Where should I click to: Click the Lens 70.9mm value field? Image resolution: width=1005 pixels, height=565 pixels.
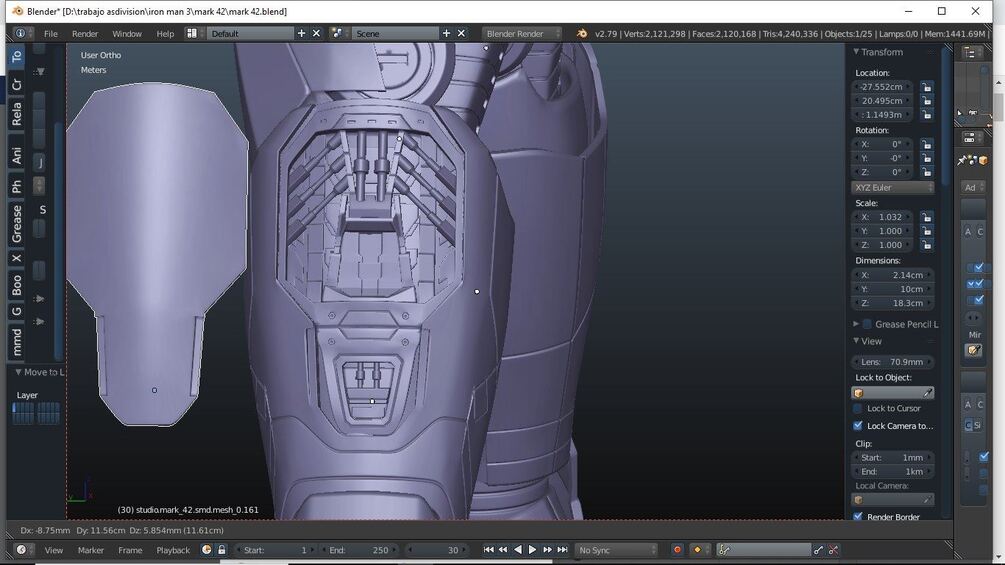(892, 362)
